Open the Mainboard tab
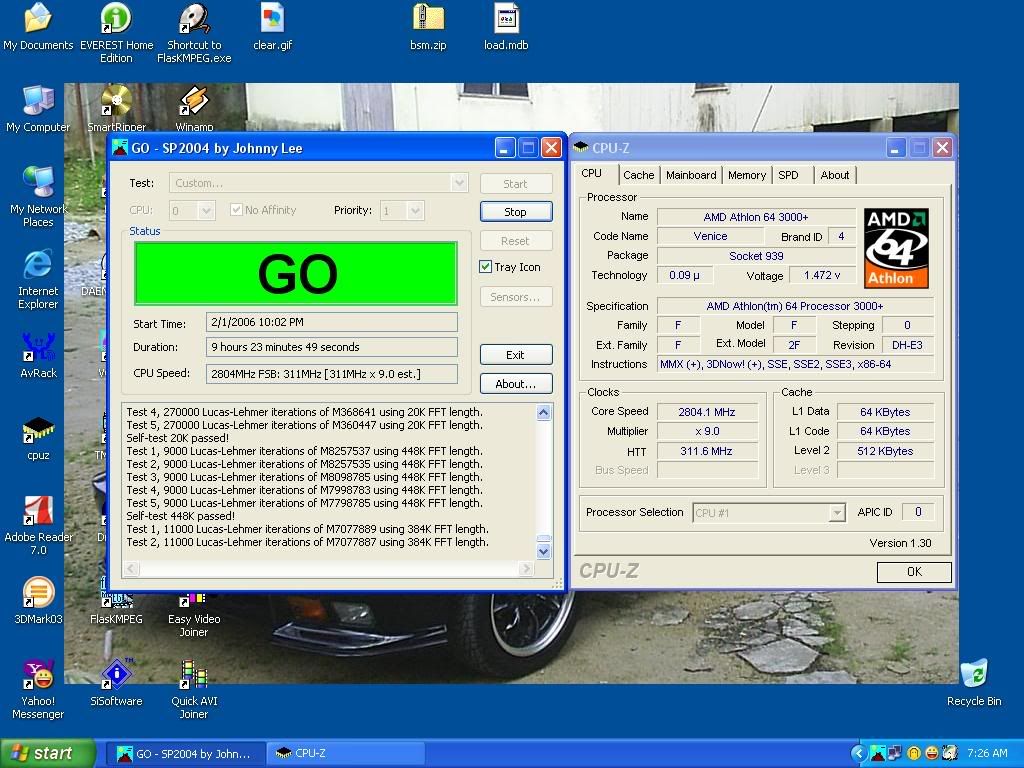 (x=691, y=175)
